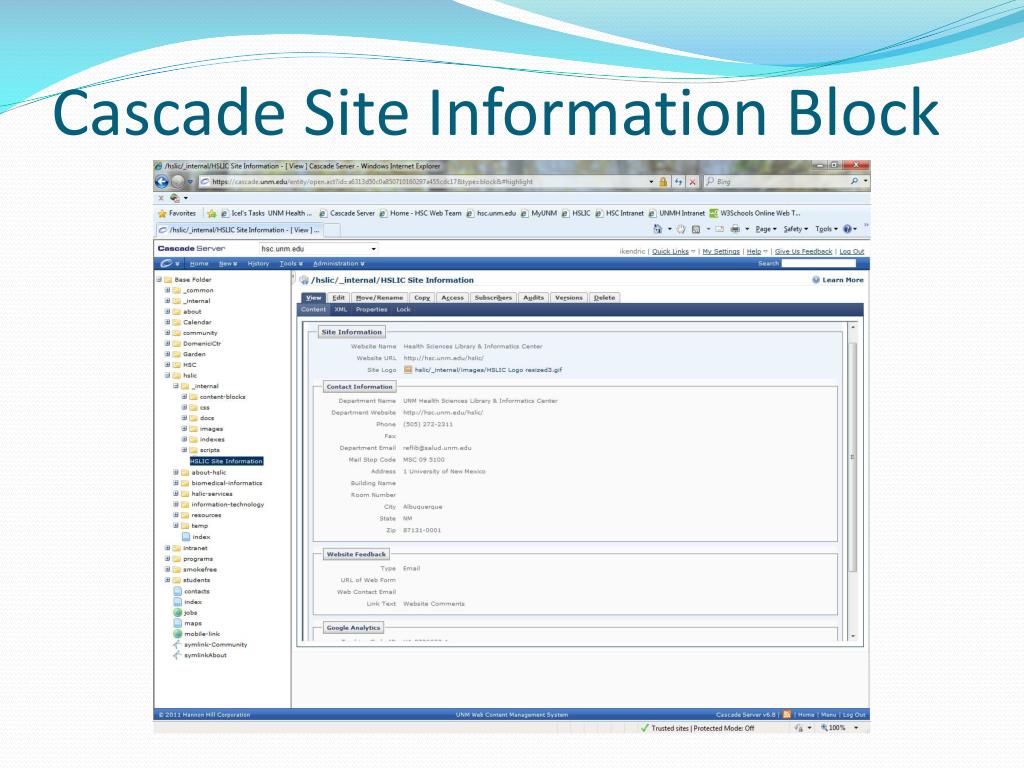Click the maps page icon

(x=178, y=623)
